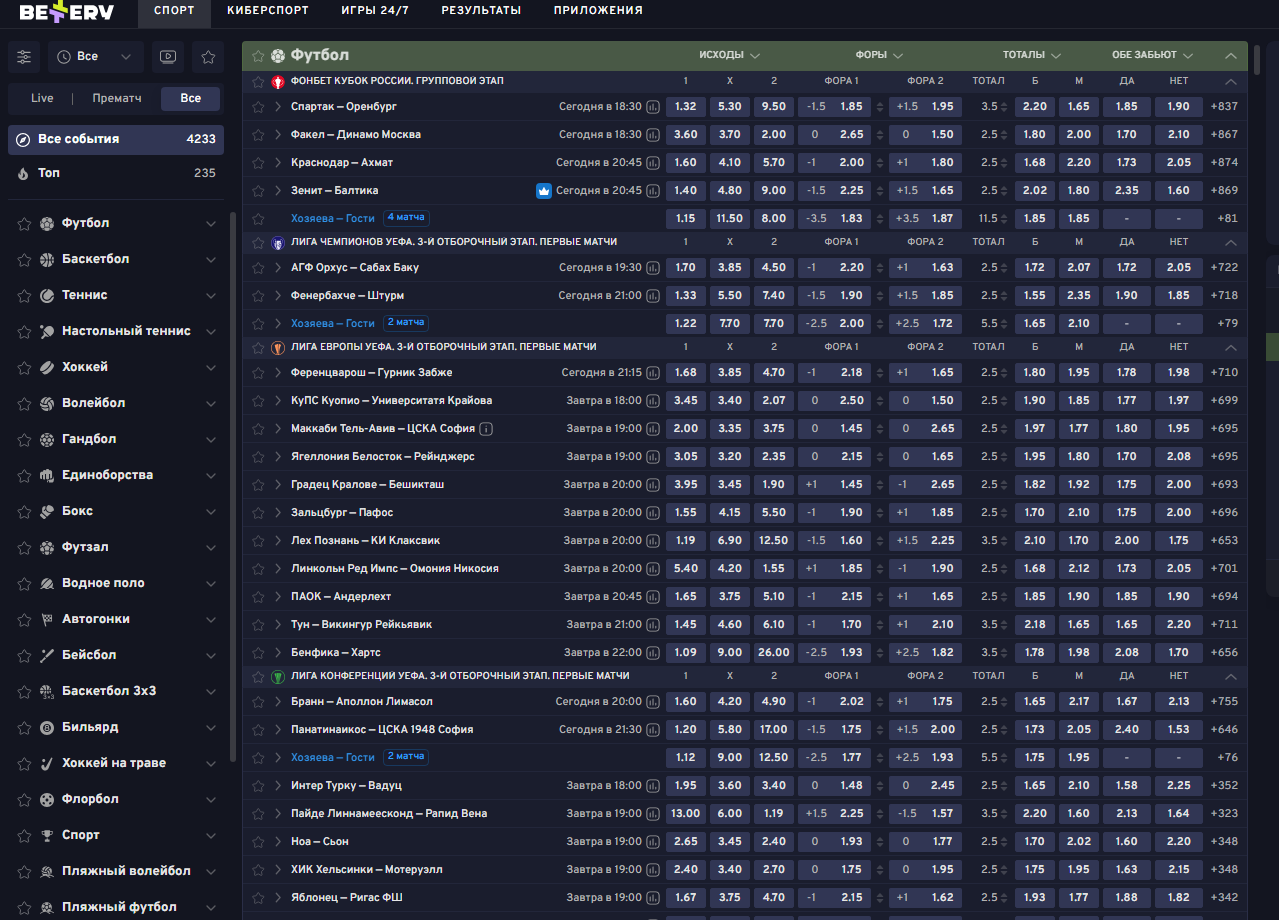
Task: Favorite Фенербахче – Штурм match with star
Action: pyautogui.click(x=258, y=295)
